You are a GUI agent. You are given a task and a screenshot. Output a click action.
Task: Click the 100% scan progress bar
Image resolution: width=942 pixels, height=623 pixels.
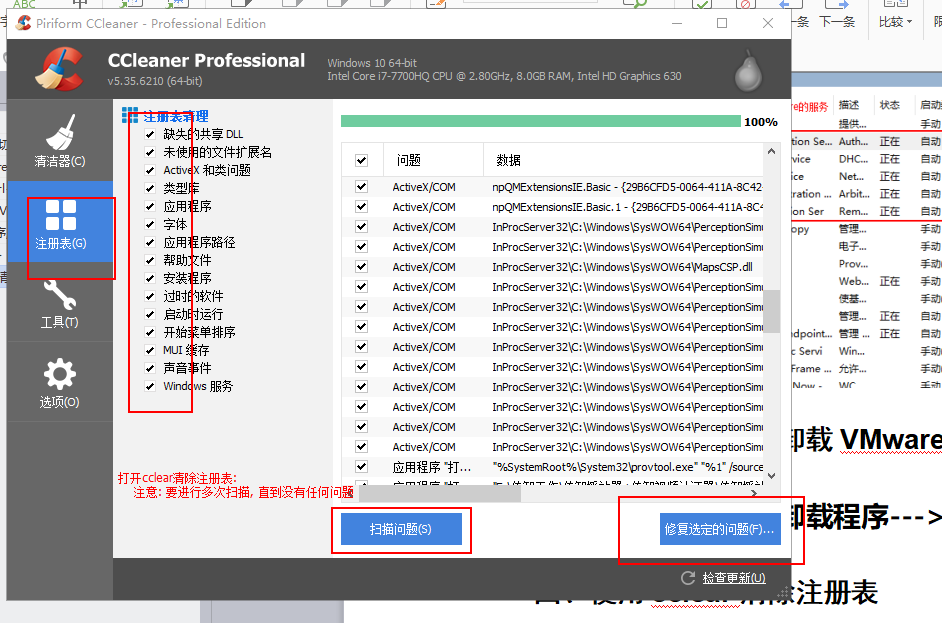[541, 121]
